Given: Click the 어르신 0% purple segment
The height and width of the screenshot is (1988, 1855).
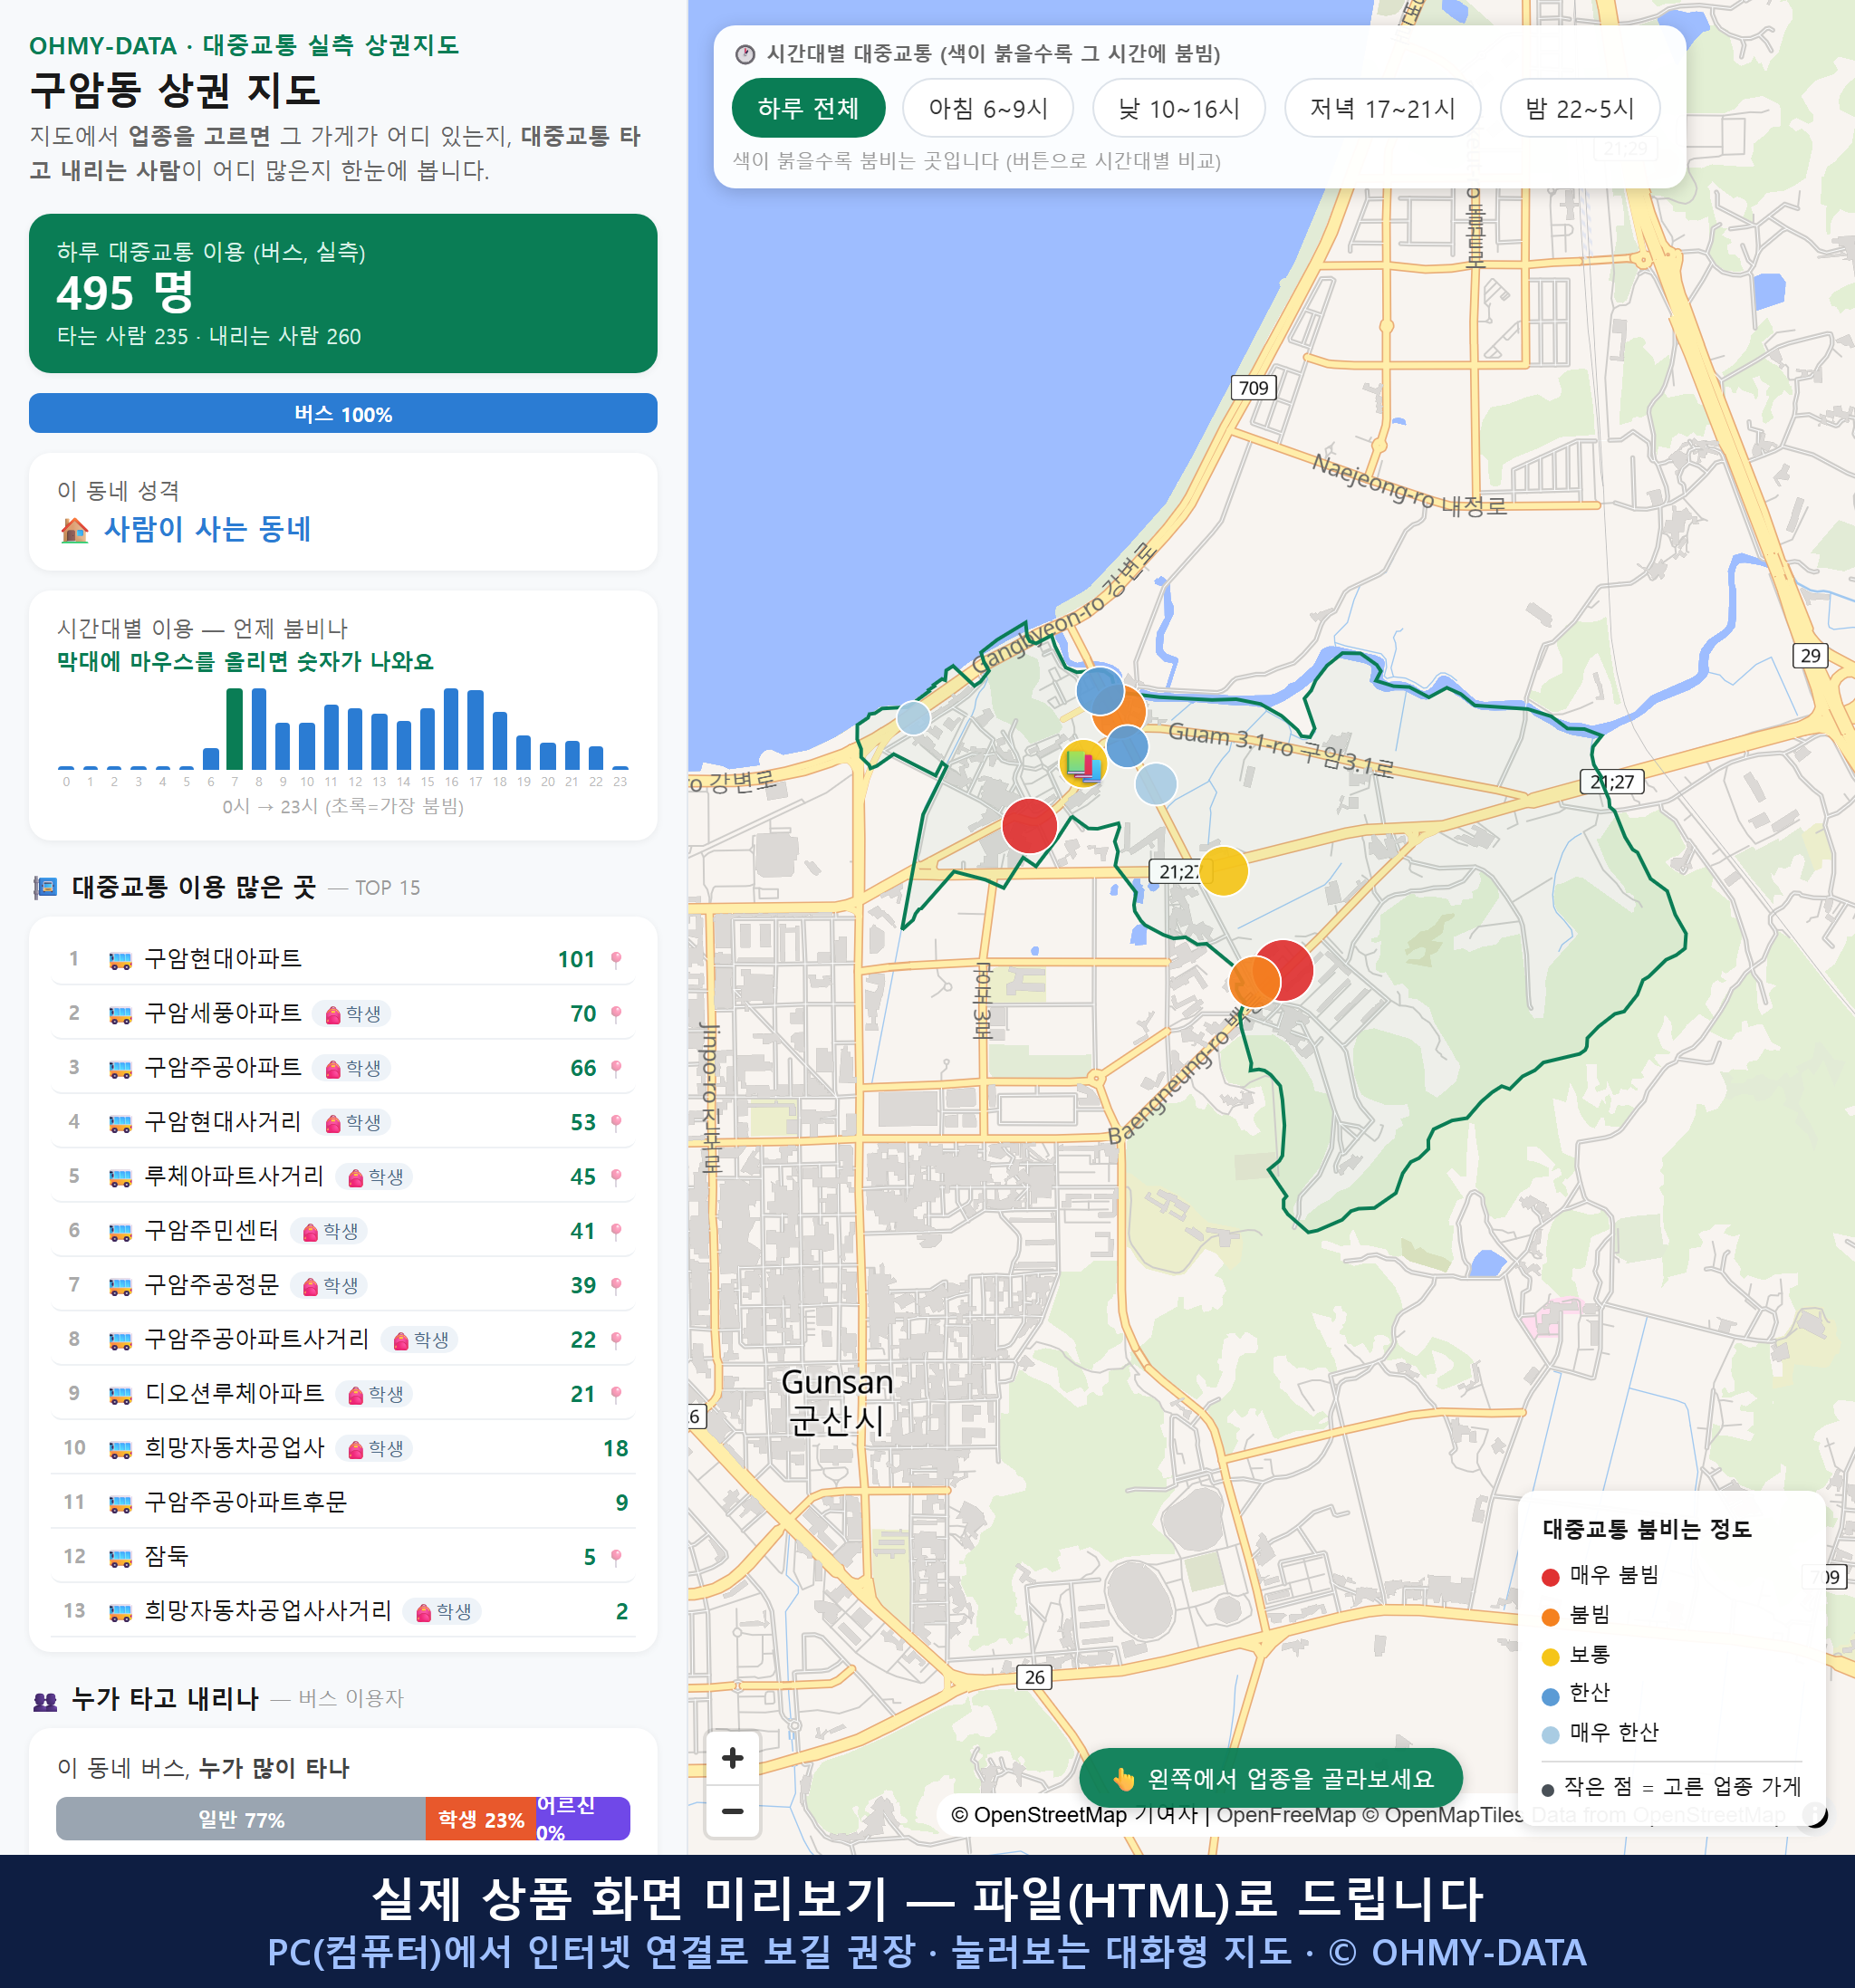Looking at the screenshot, I should 583,1819.
